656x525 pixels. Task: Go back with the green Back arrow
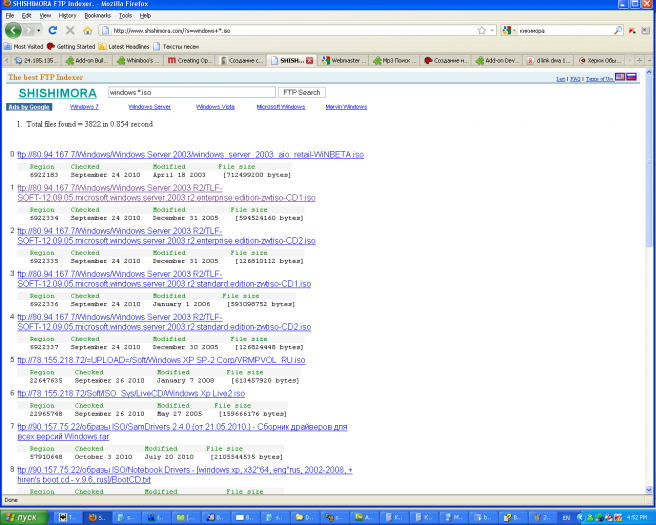[x=13, y=30]
